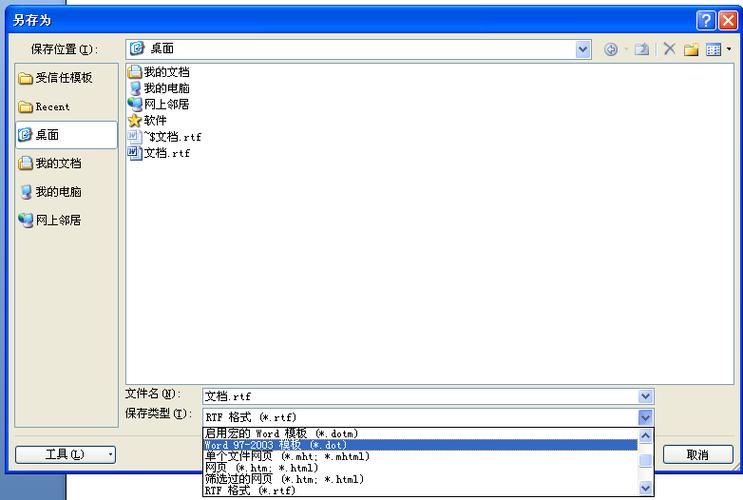This screenshot has width=743, height=500.
Task: Select Recent in the places bar
Action: tap(66, 107)
